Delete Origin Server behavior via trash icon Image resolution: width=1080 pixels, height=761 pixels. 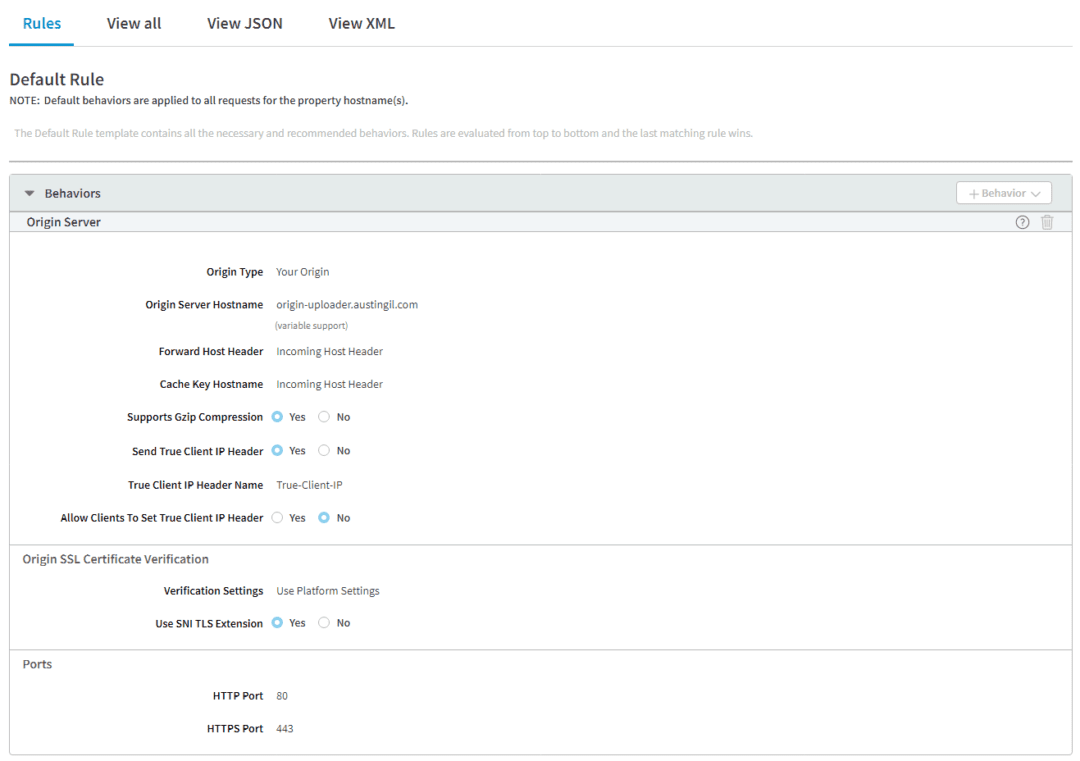click(x=1047, y=222)
